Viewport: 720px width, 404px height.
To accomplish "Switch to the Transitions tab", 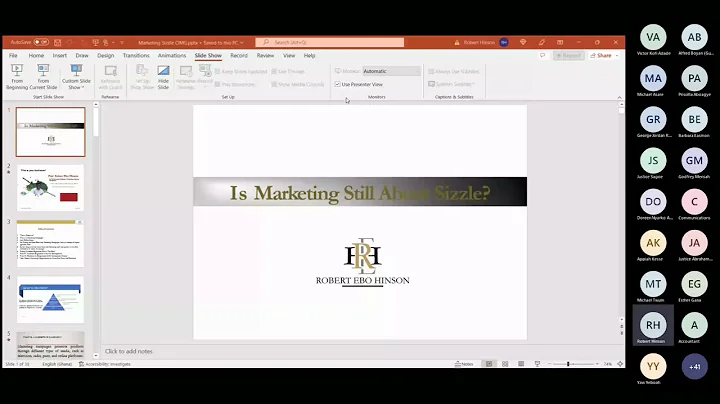I will (x=136, y=56).
